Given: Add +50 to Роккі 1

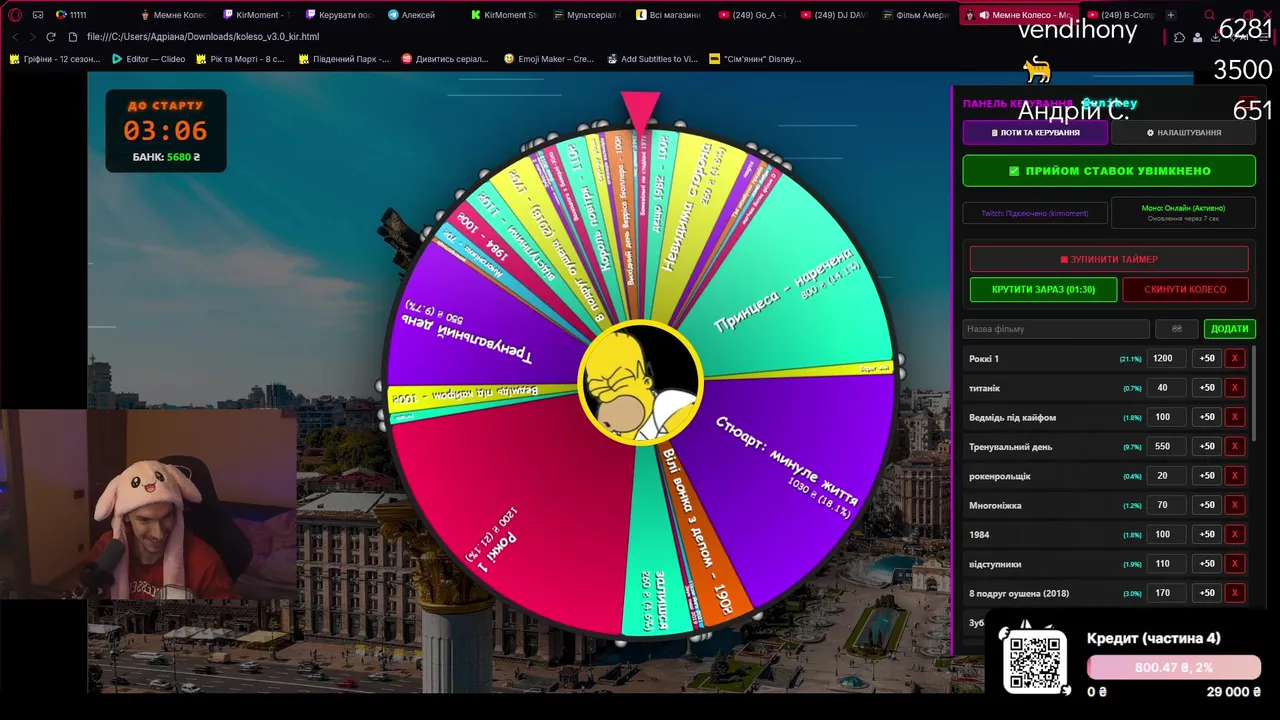Looking at the screenshot, I should 1207,358.
